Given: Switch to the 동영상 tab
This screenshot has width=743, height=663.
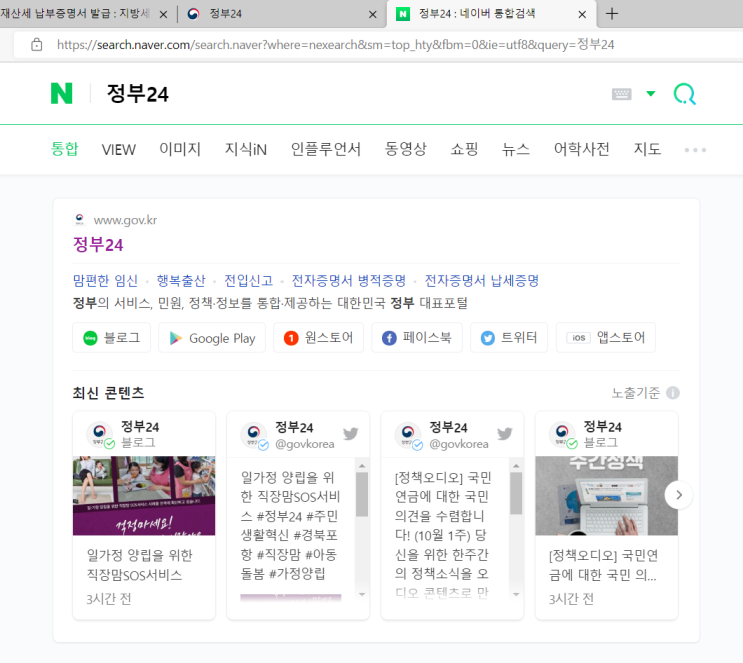Looking at the screenshot, I should point(406,149).
